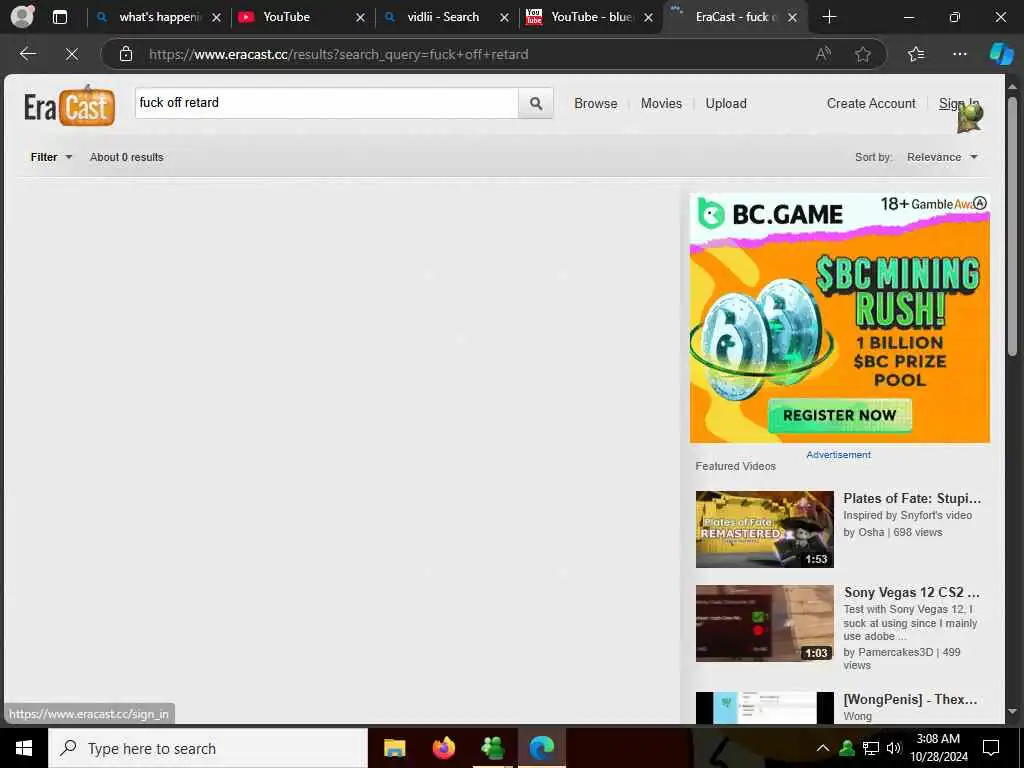This screenshot has height=768, width=1024.
Task: Open a new browser tab
Action: point(829,17)
